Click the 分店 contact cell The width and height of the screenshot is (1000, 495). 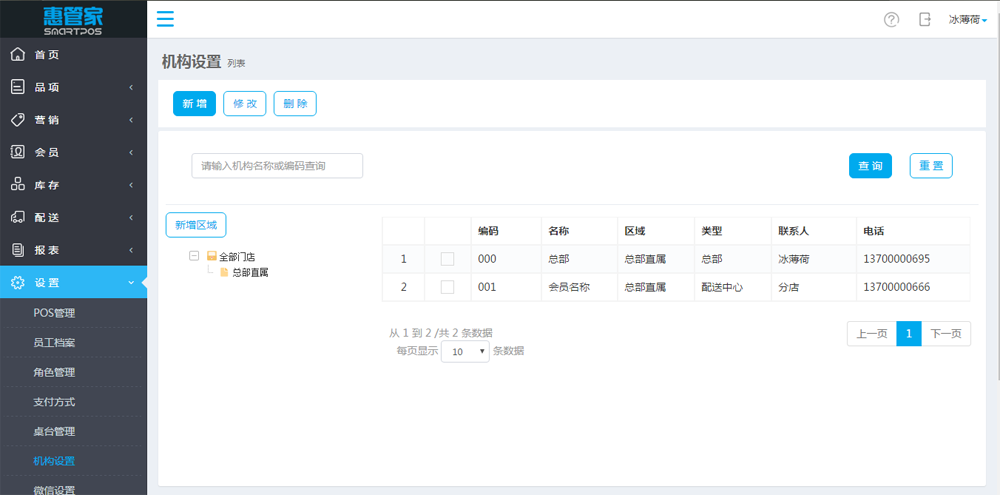pos(789,287)
